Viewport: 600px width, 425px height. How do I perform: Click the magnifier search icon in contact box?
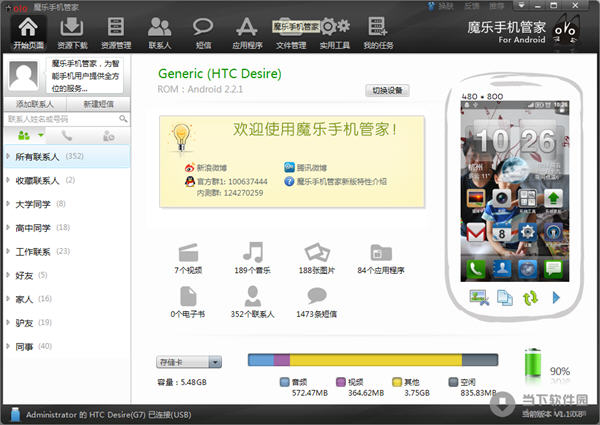[123, 119]
